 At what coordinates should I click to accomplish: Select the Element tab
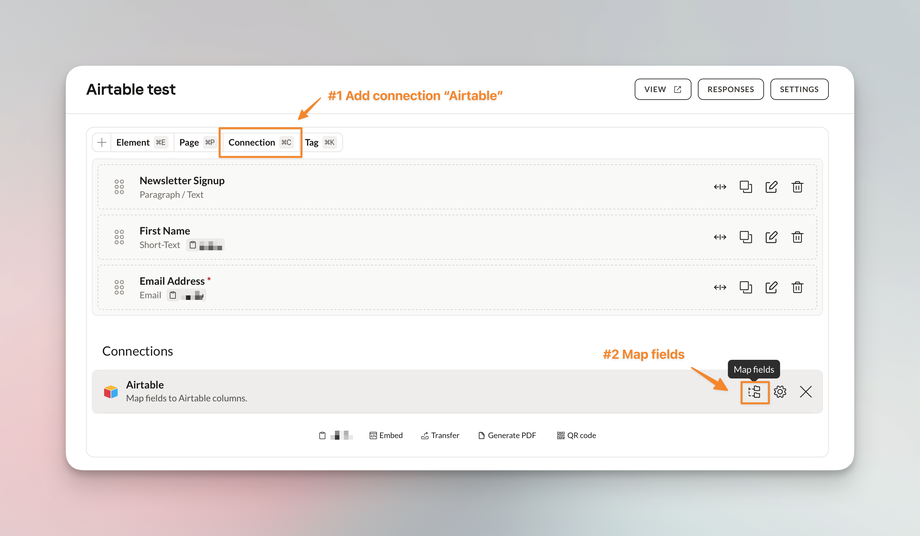tap(140, 142)
